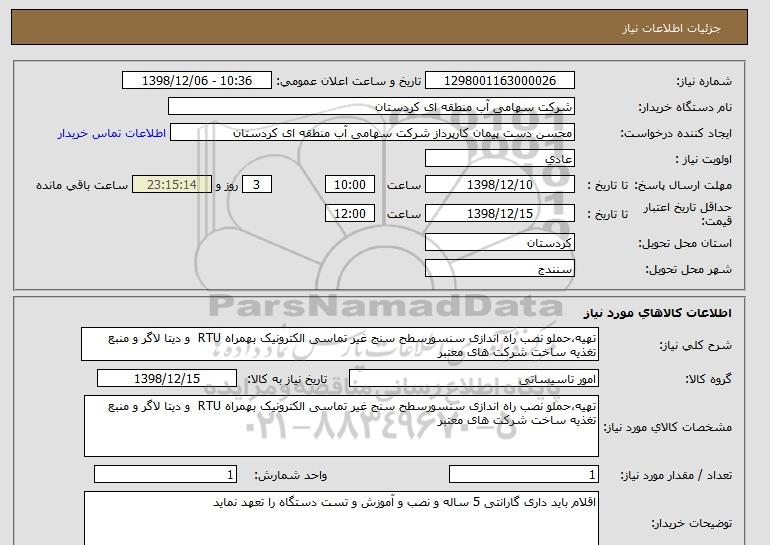Click the remaining days field showing 3
Screen dimensions: 770x545
tap(256, 185)
